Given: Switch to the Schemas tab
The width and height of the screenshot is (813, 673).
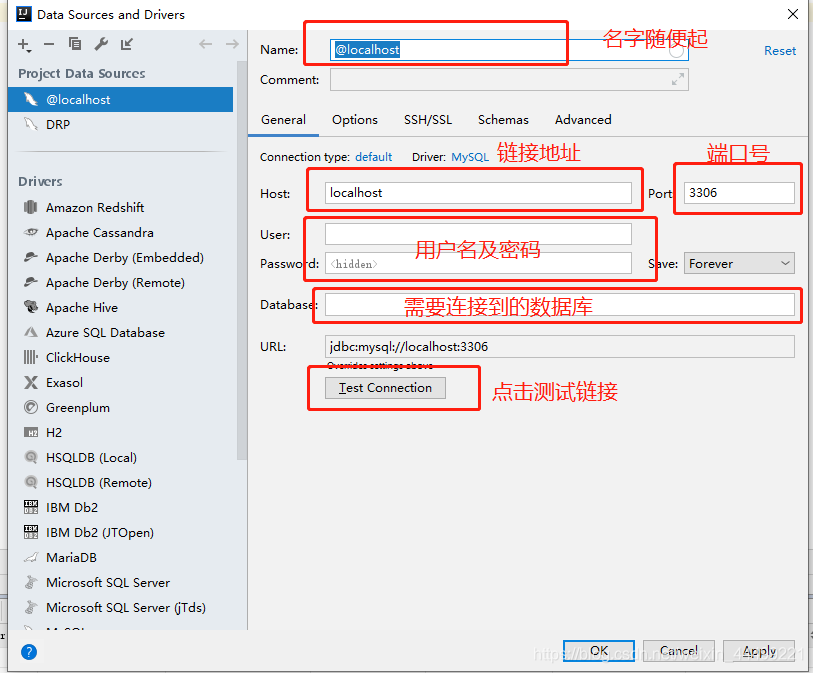Looking at the screenshot, I should (x=503, y=120).
